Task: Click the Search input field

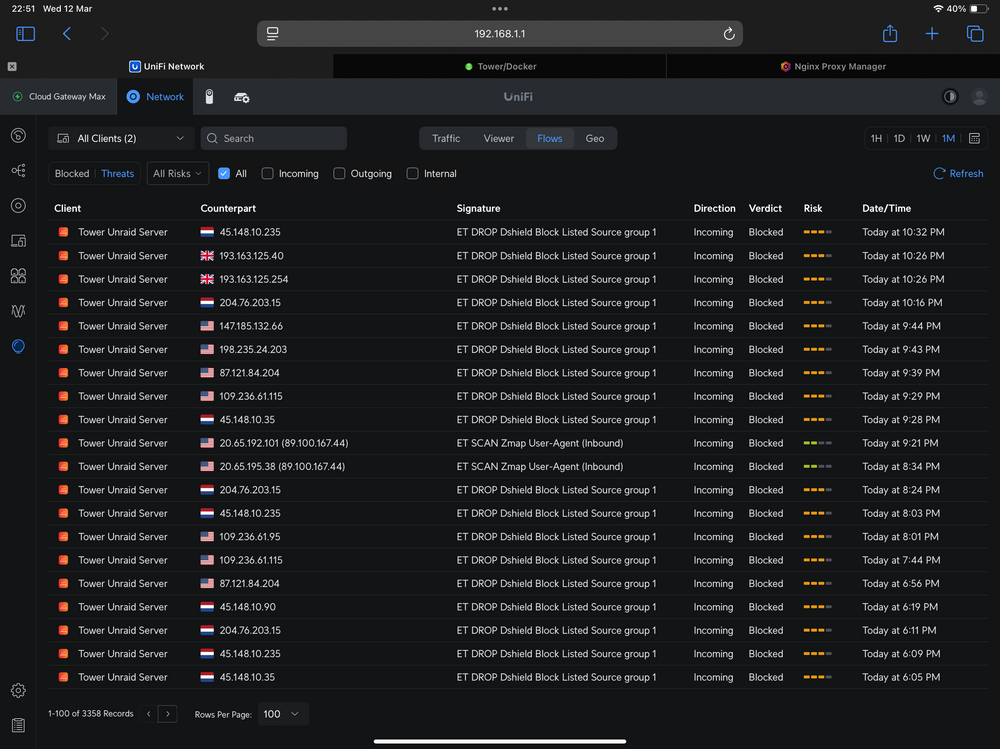Action: click(274, 138)
